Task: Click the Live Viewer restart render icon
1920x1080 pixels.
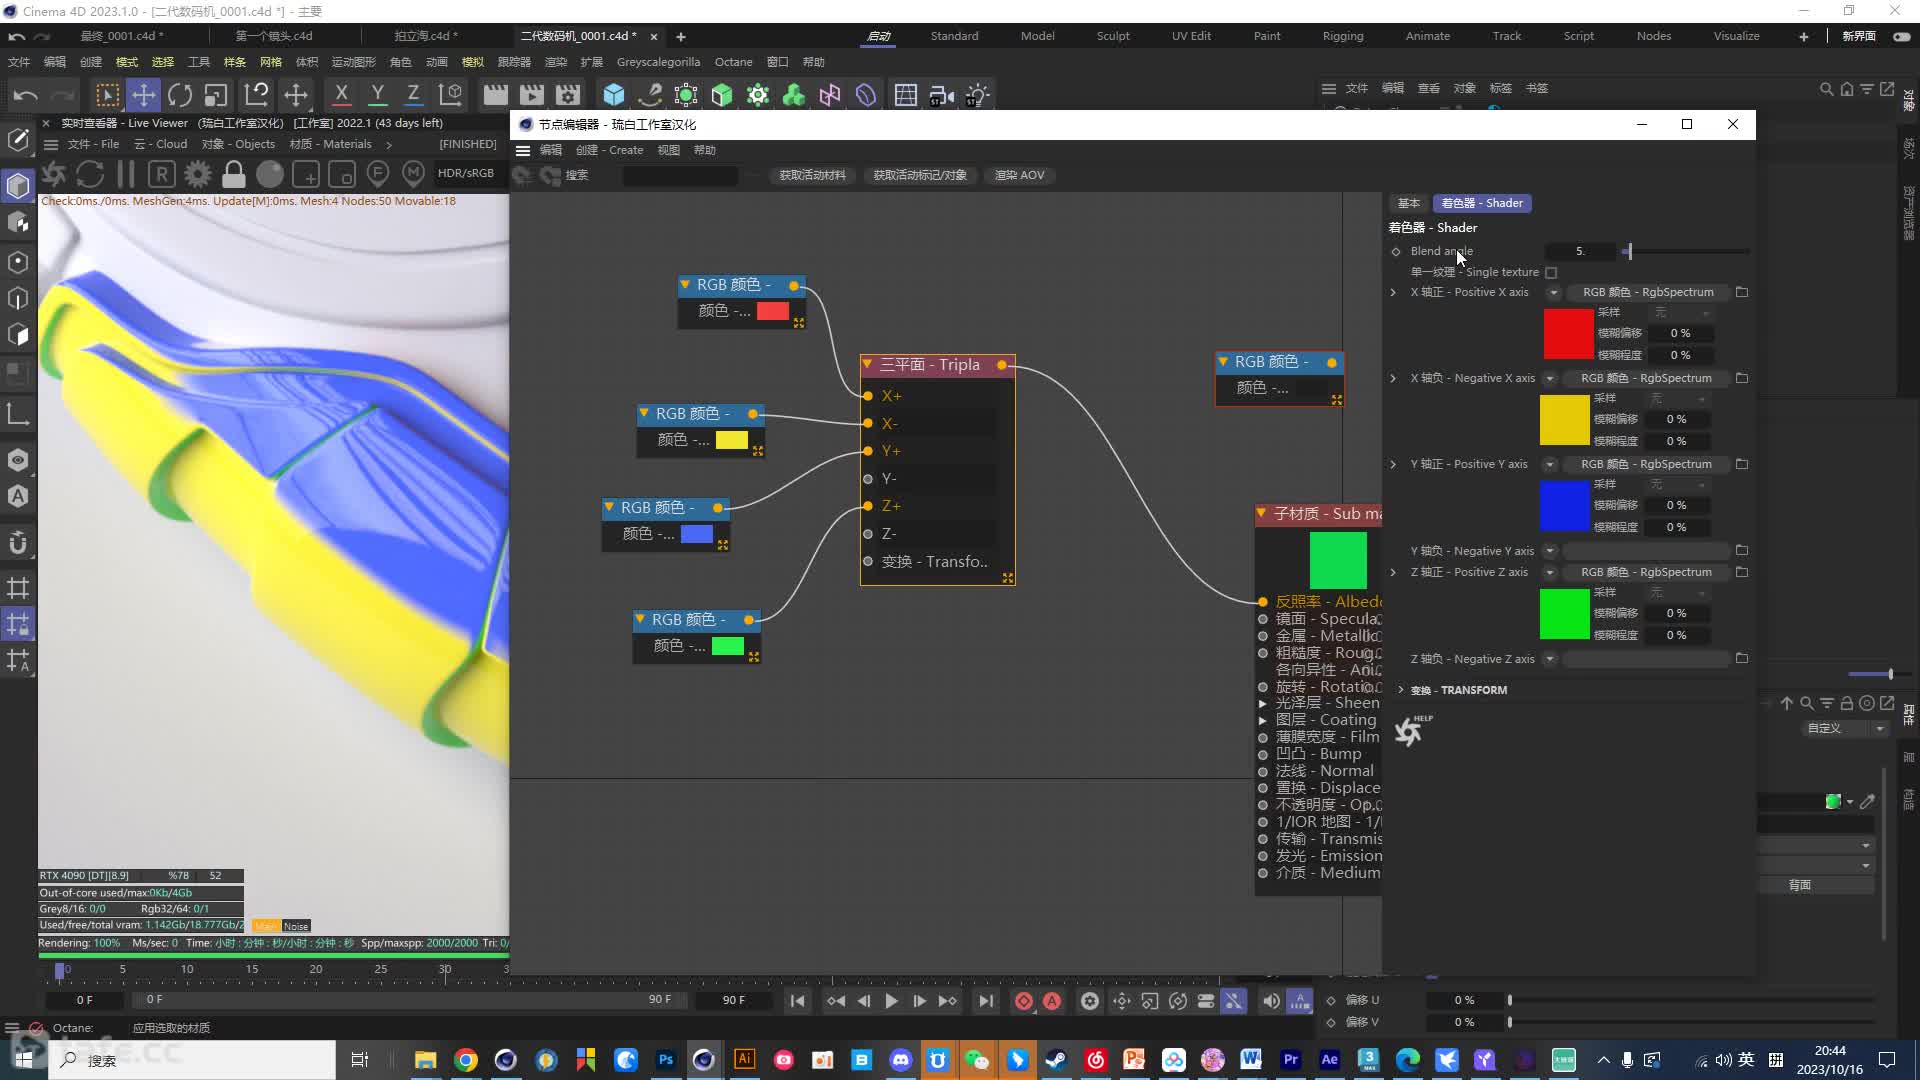Action: 90,174
